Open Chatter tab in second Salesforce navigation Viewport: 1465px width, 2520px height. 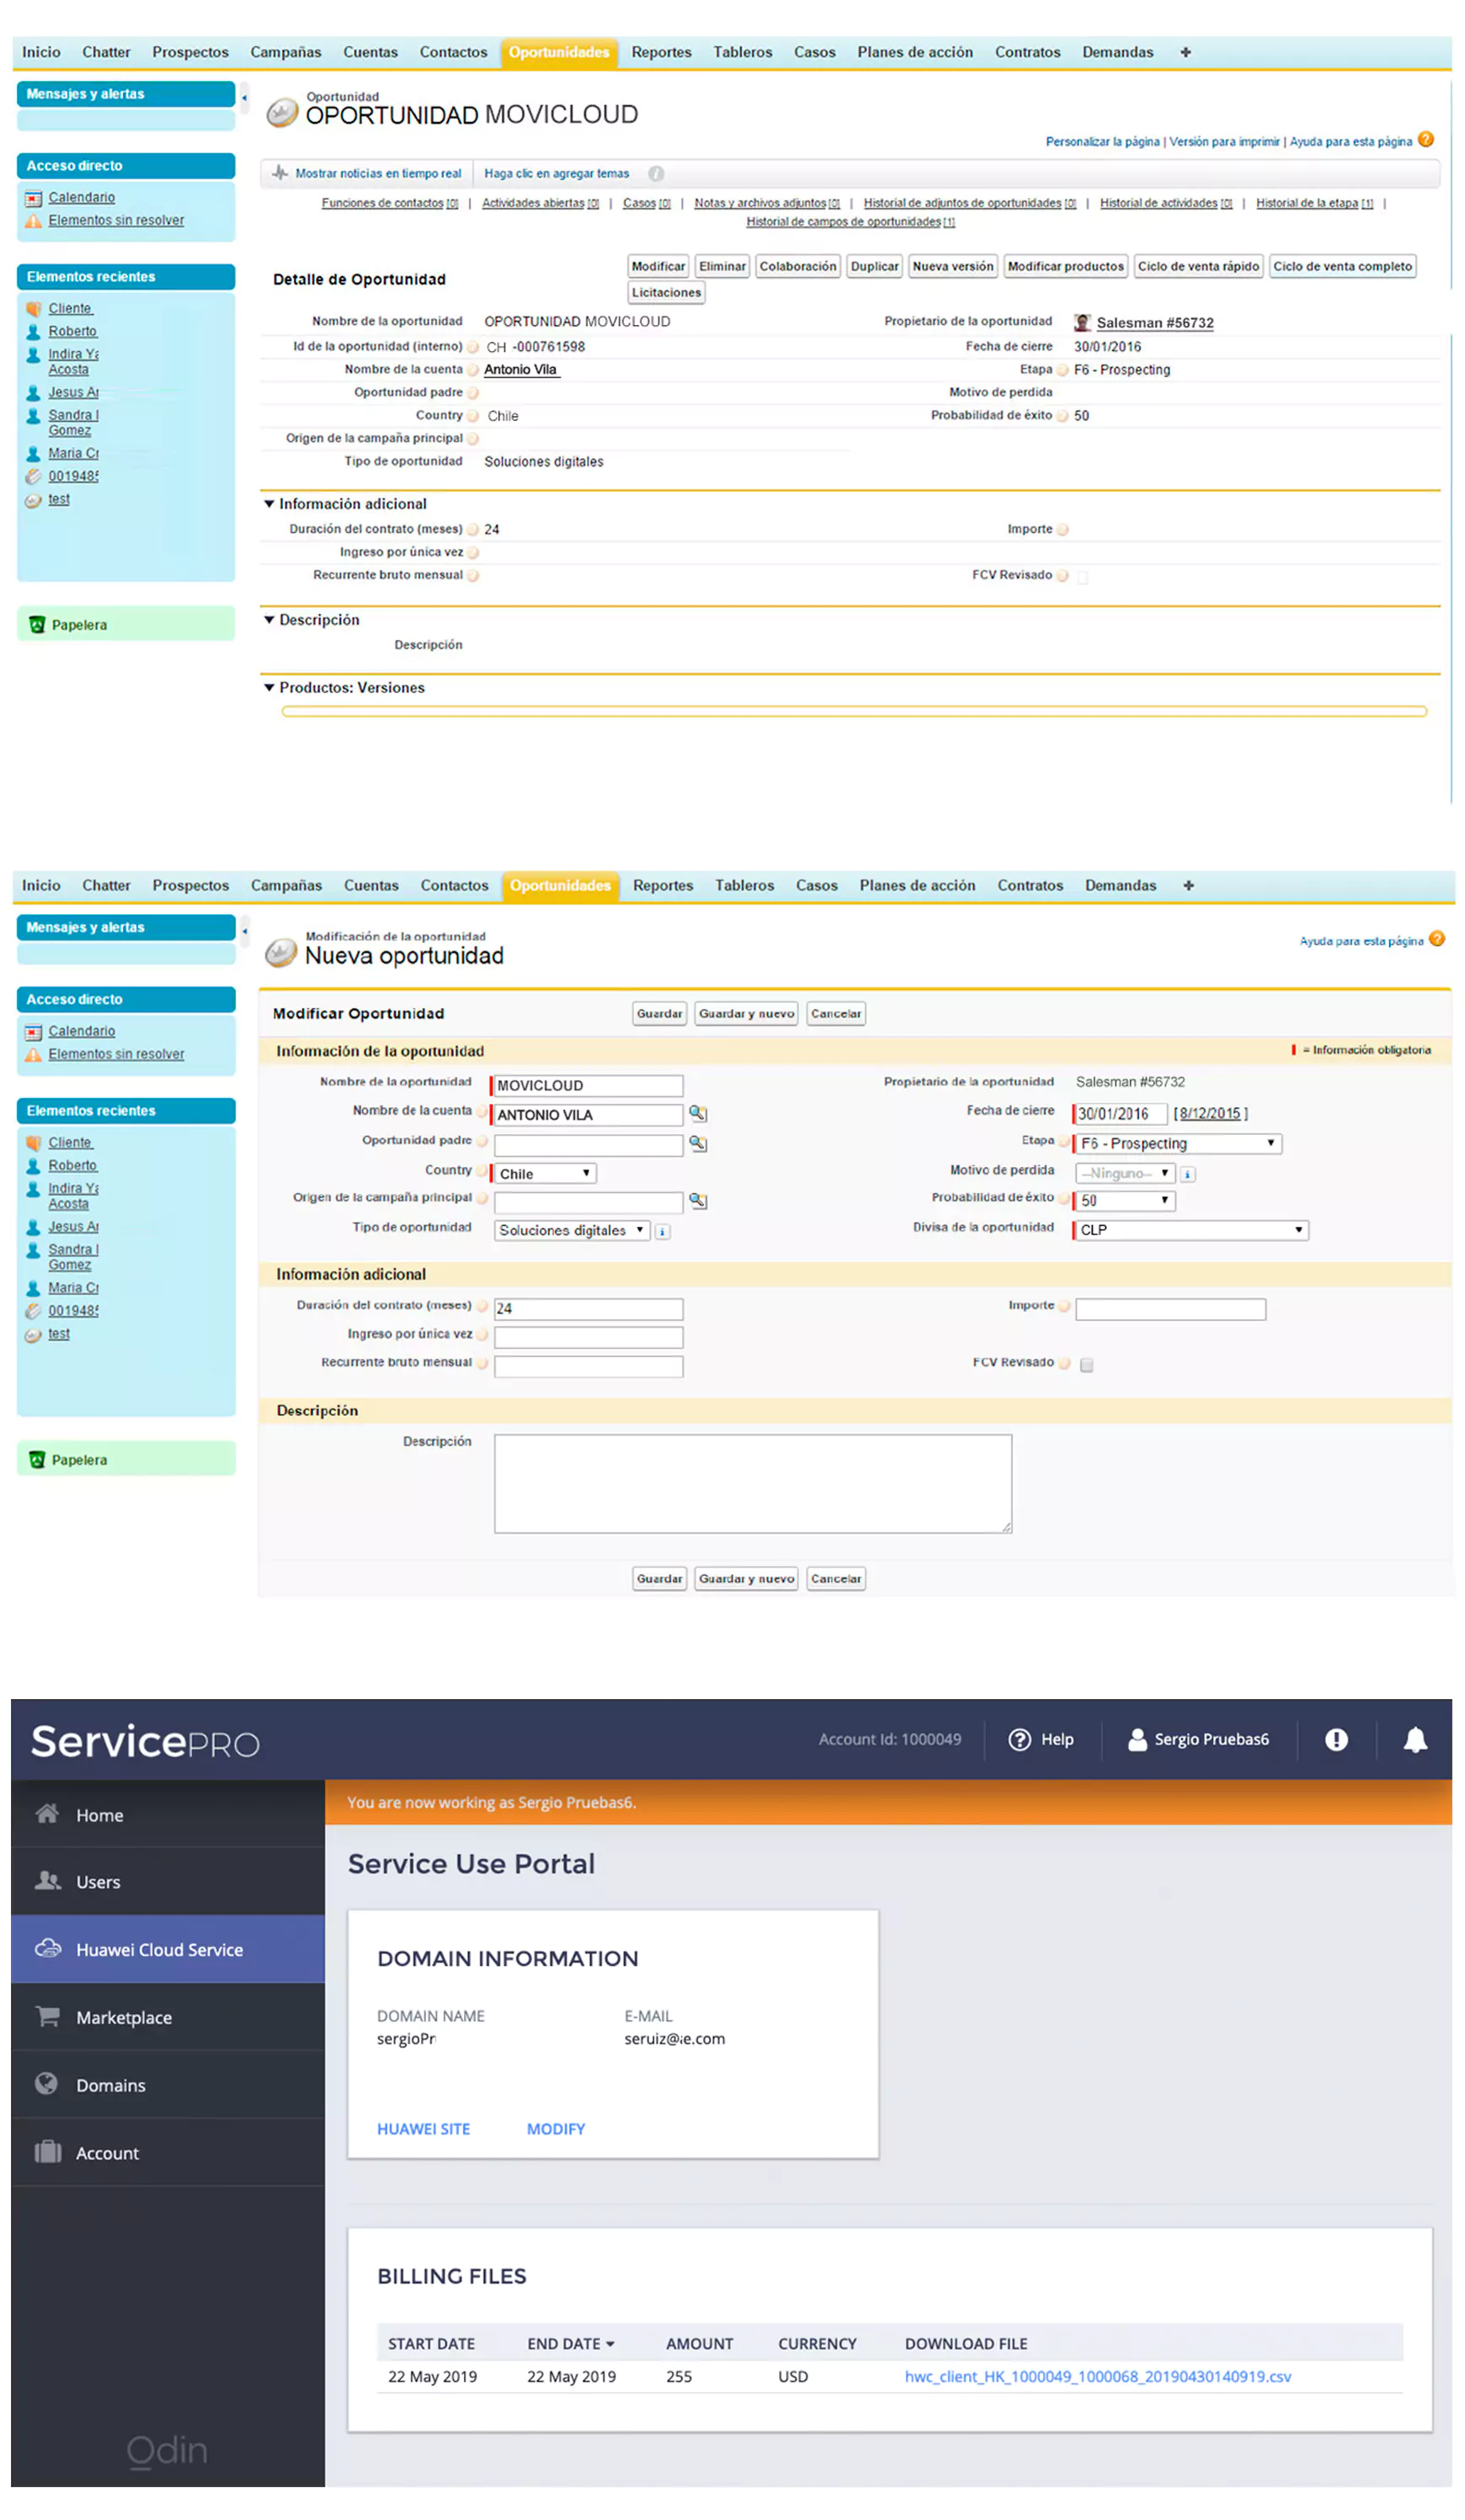pos(106,885)
